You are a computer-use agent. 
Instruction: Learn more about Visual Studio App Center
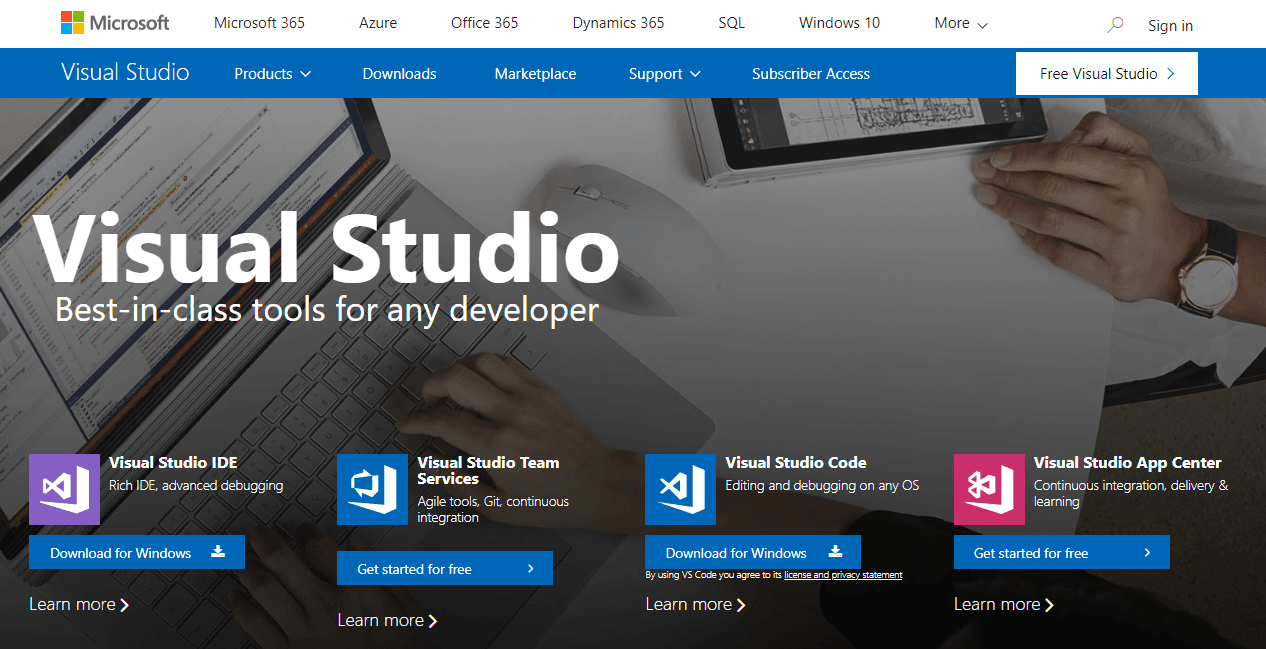pyautogui.click(x=1004, y=604)
